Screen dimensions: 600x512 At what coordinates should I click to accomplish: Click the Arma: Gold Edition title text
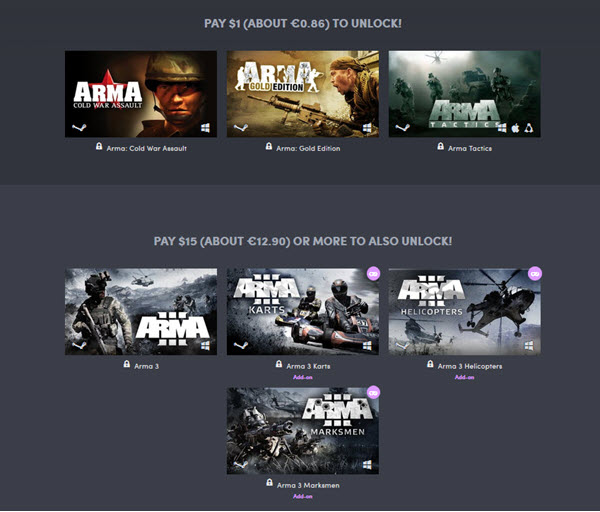click(308, 148)
